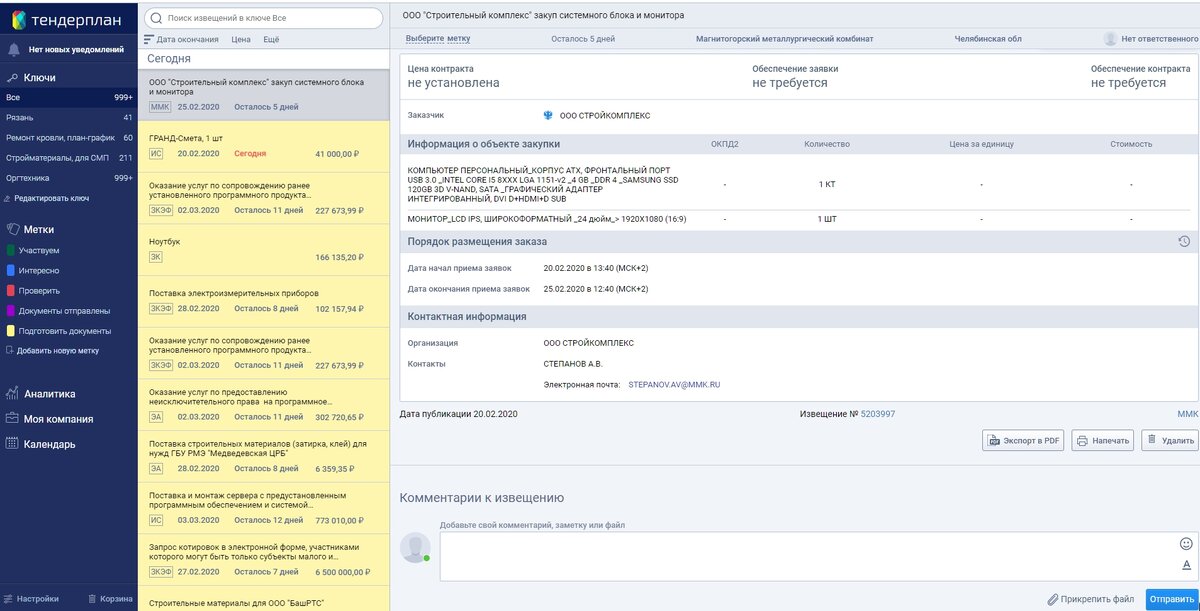
Task: Open Оказание услуг по предоставлению неисключительного права tender
Action: click(x=264, y=404)
